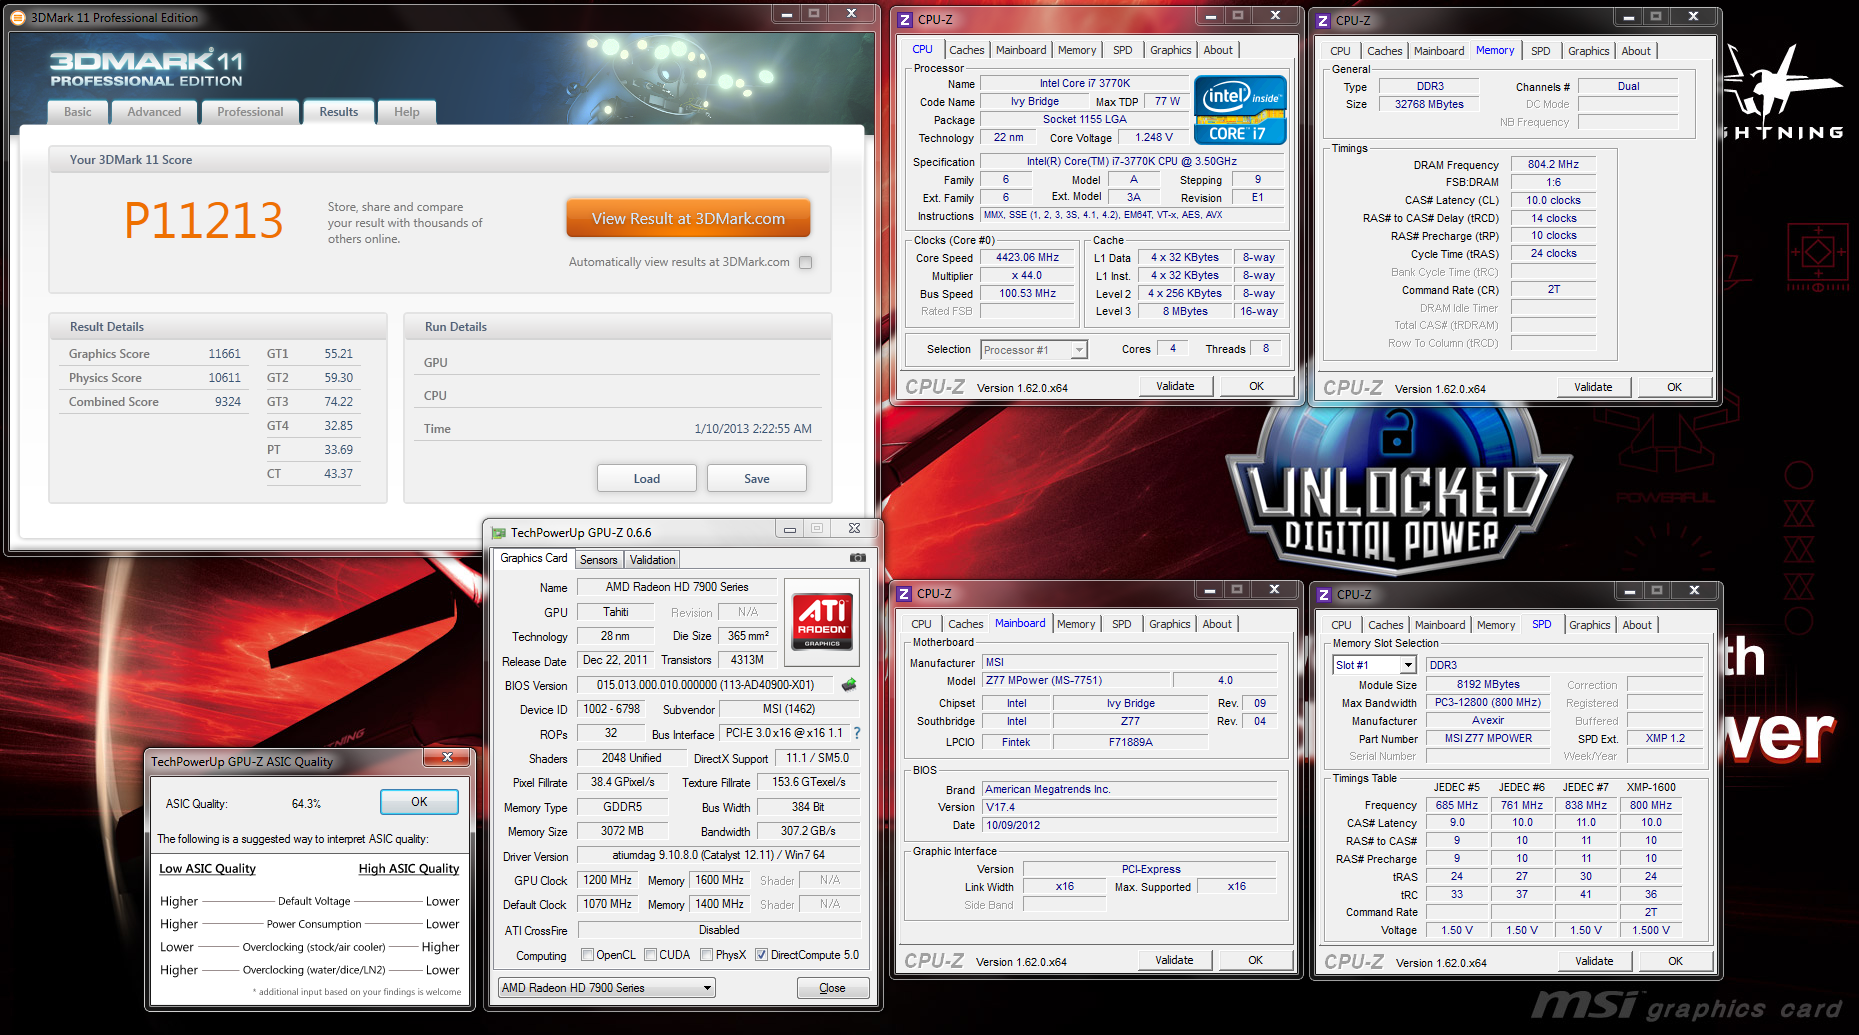Click the Load button in Run Details

(x=647, y=479)
